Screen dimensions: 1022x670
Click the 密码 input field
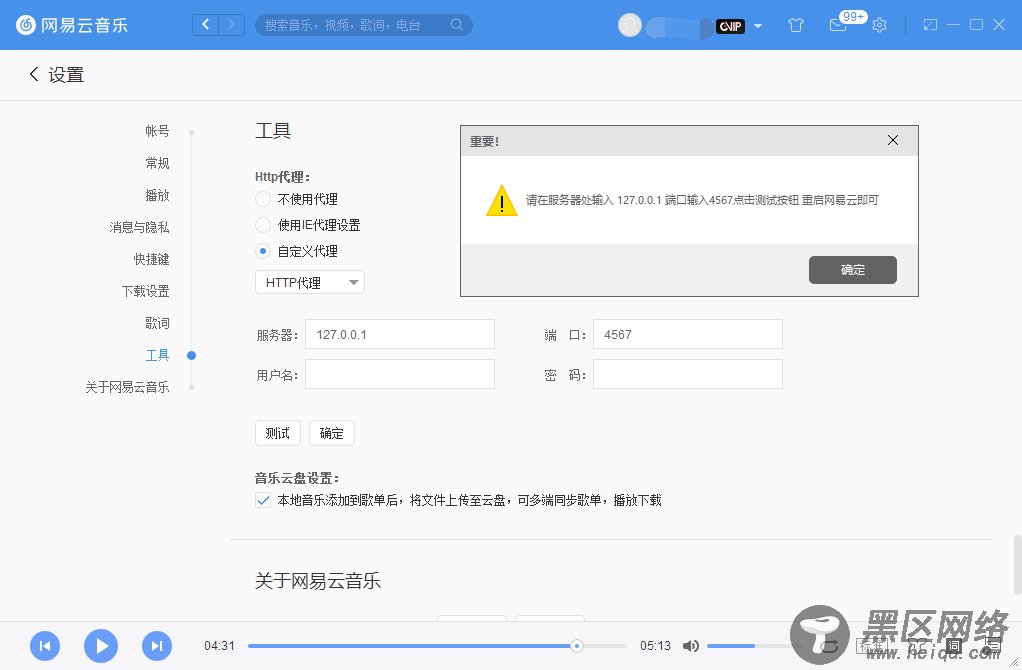pos(688,374)
